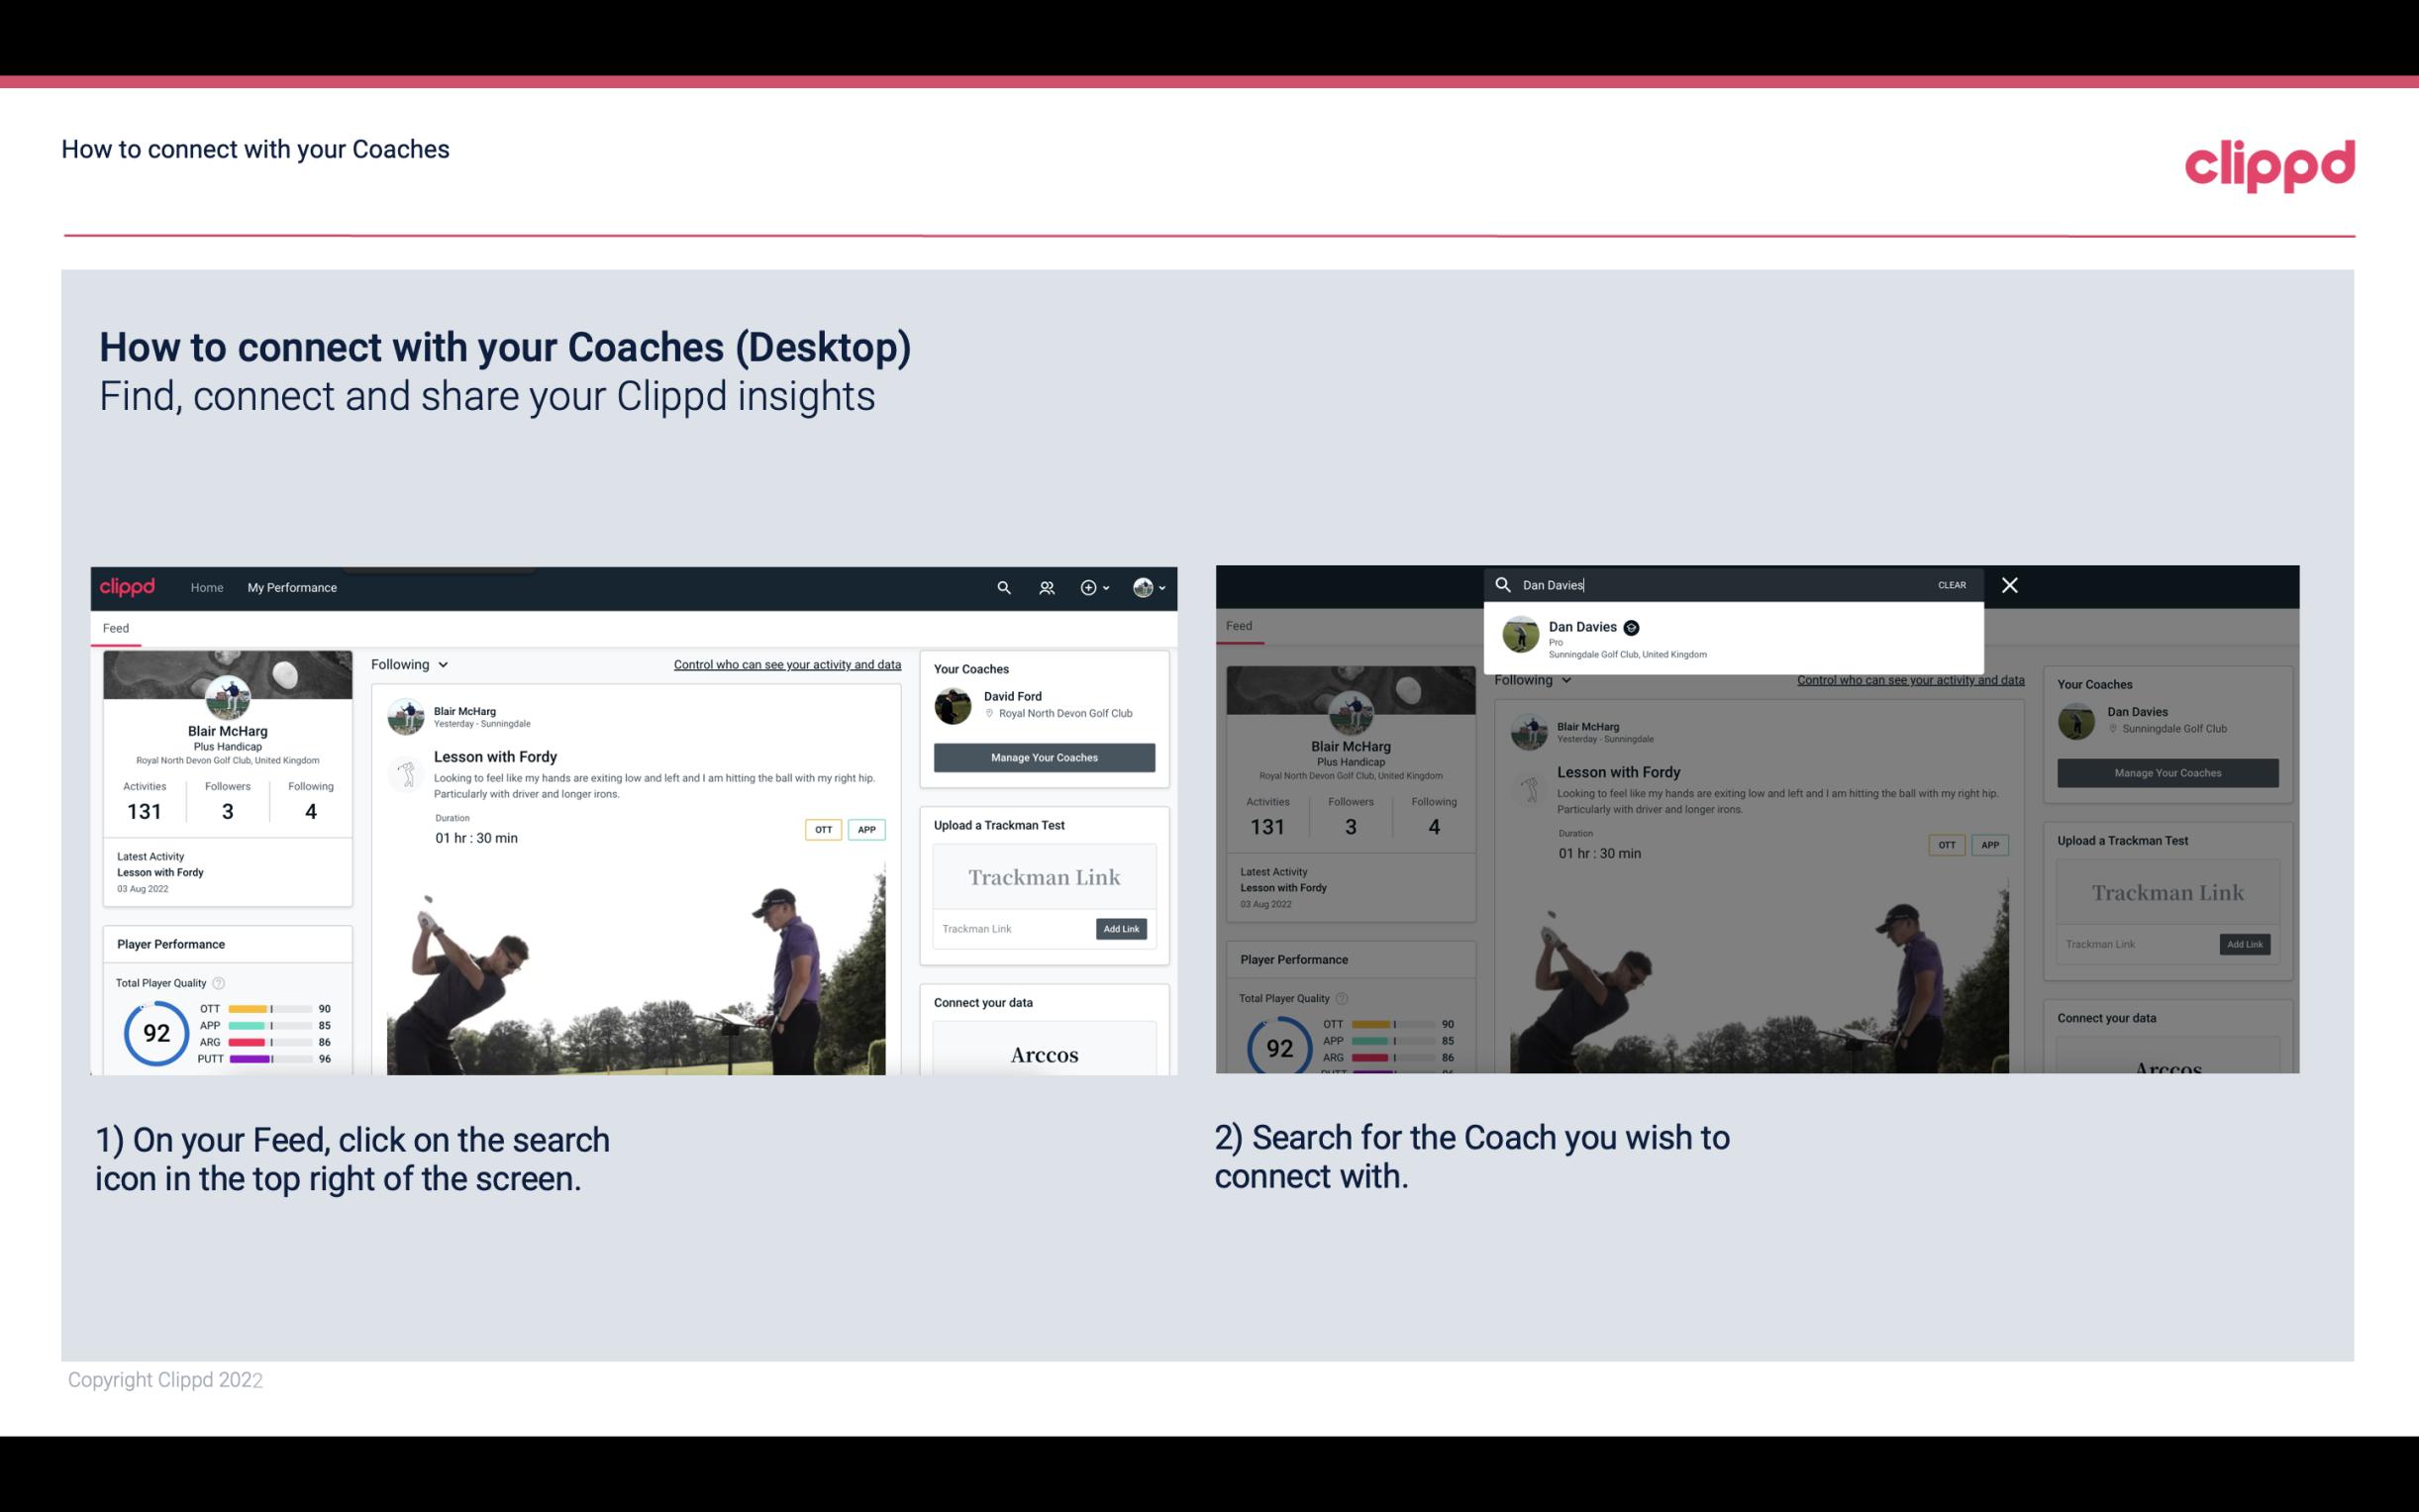The height and width of the screenshot is (1512, 2419).
Task: Click the Dan Davies profile search result icon
Action: pyautogui.click(x=1519, y=636)
